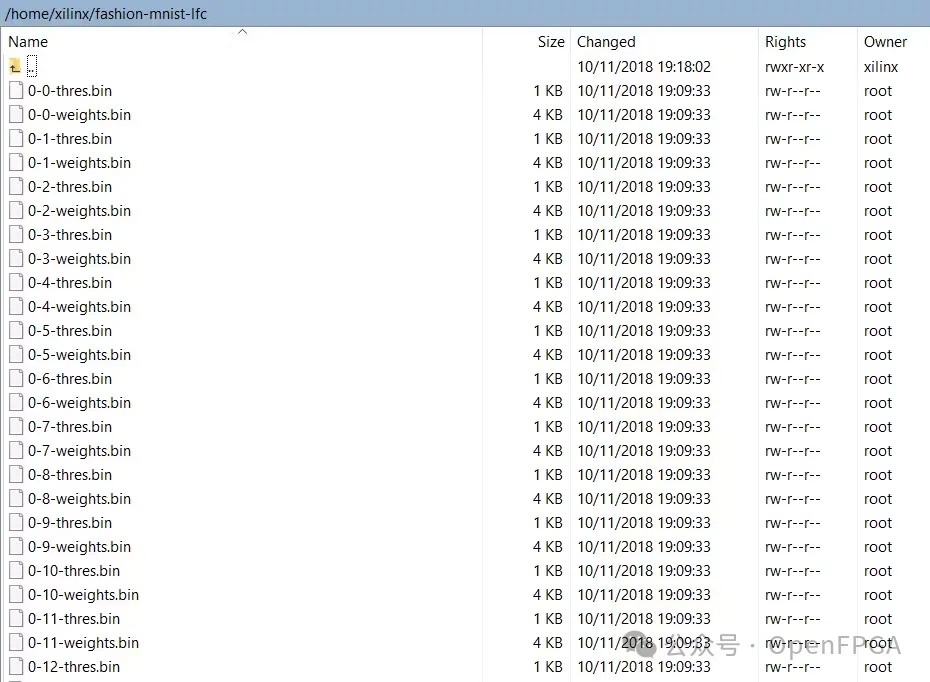Toggle sort arrow above Name column
This screenshot has height=682, width=930.
(241, 32)
